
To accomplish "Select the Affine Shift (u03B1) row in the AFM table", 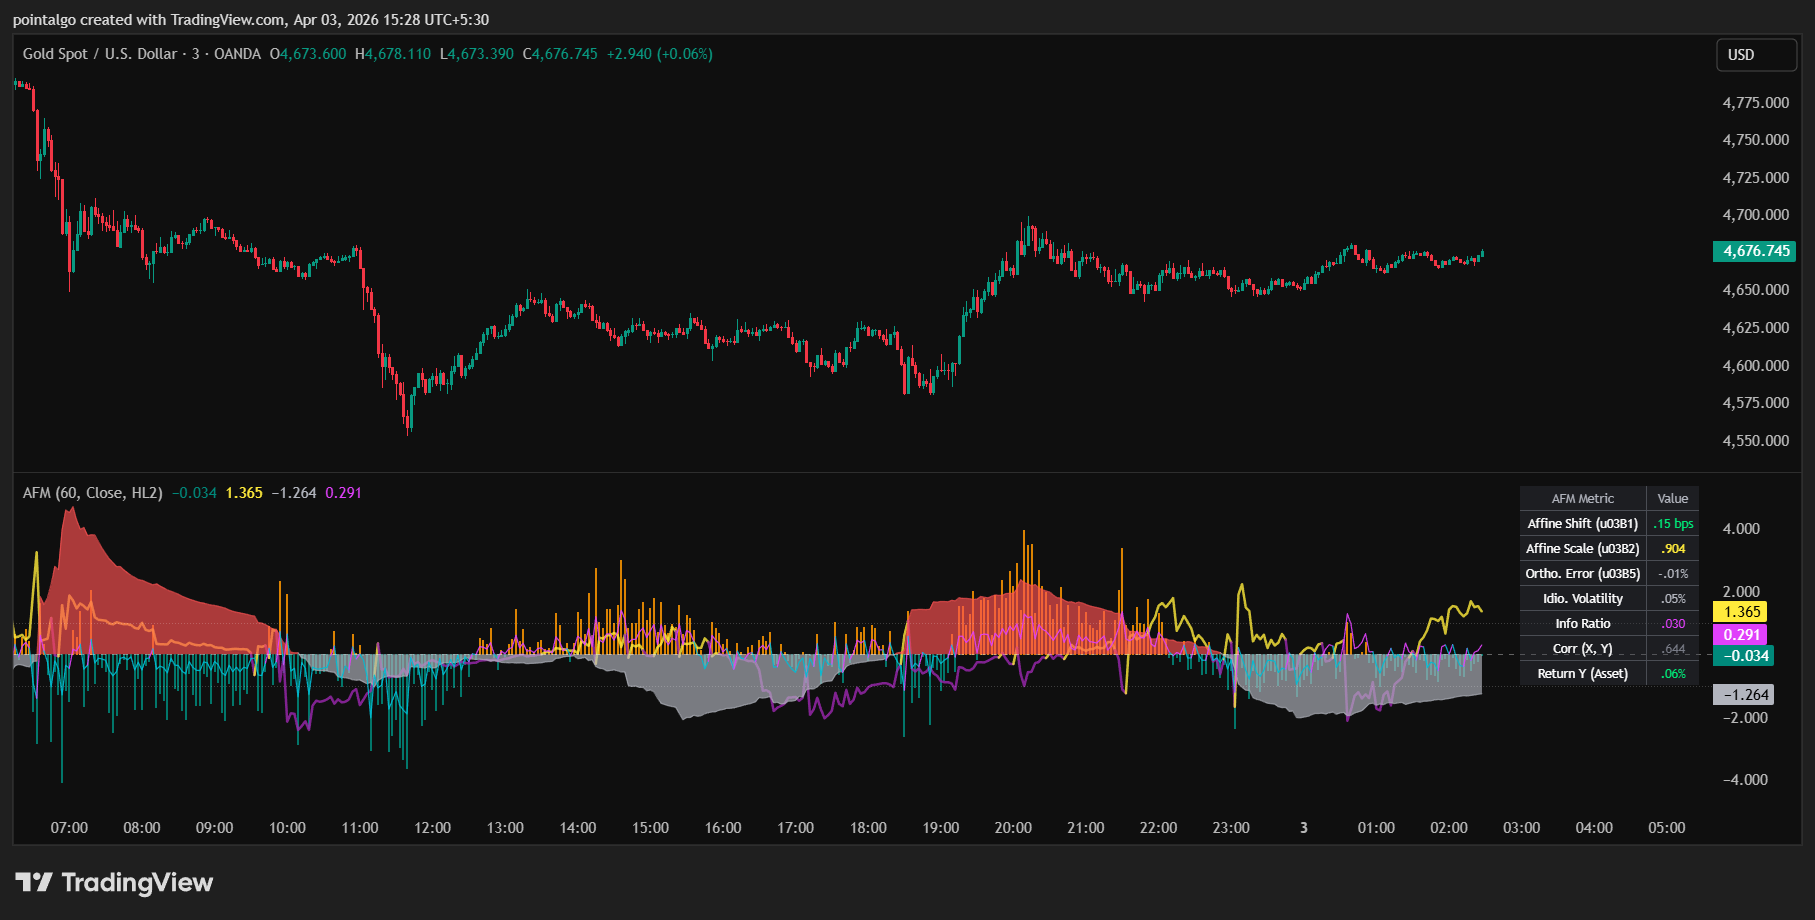I will point(1580,523).
